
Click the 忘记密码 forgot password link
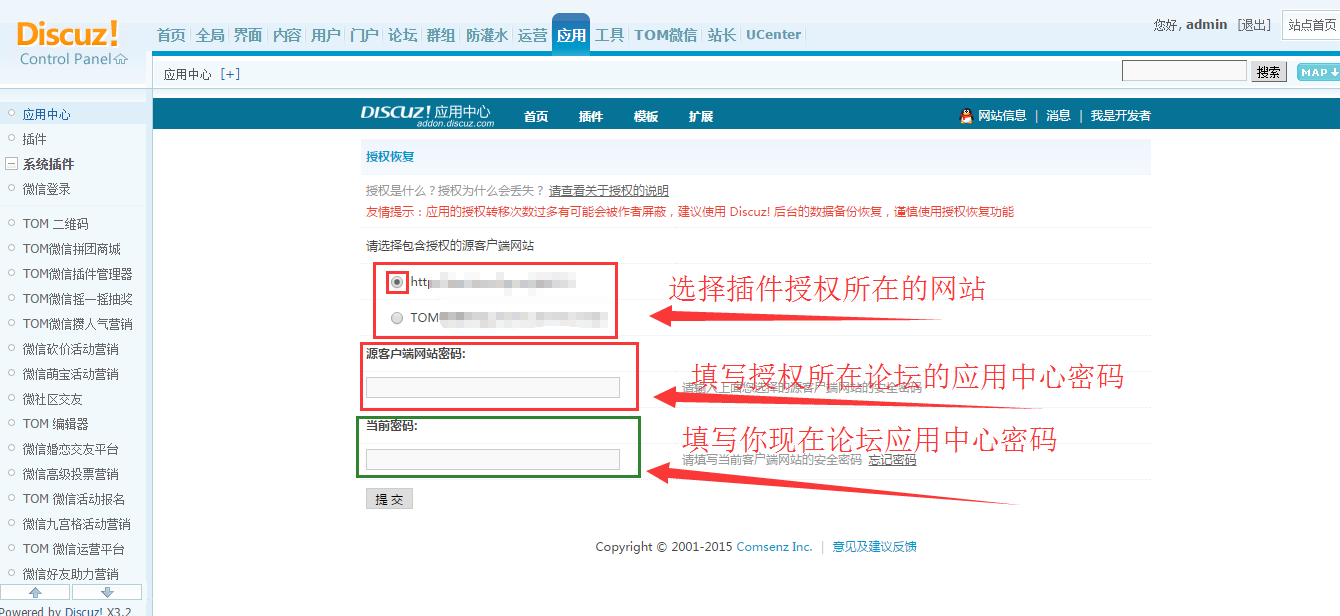(x=892, y=460)
